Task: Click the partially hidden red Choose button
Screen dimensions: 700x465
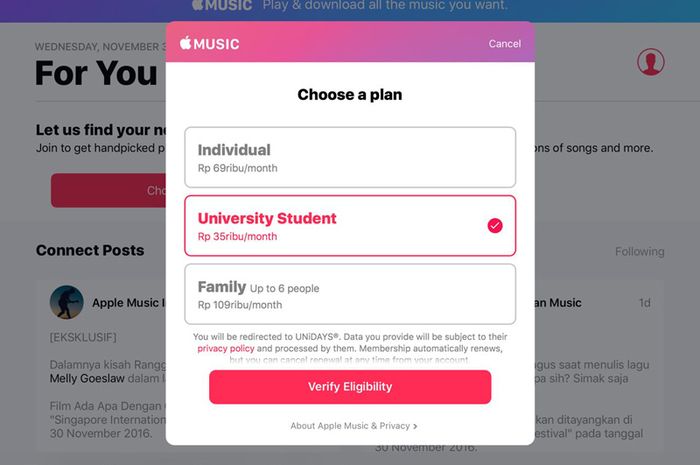Action: tap(108, 190)
